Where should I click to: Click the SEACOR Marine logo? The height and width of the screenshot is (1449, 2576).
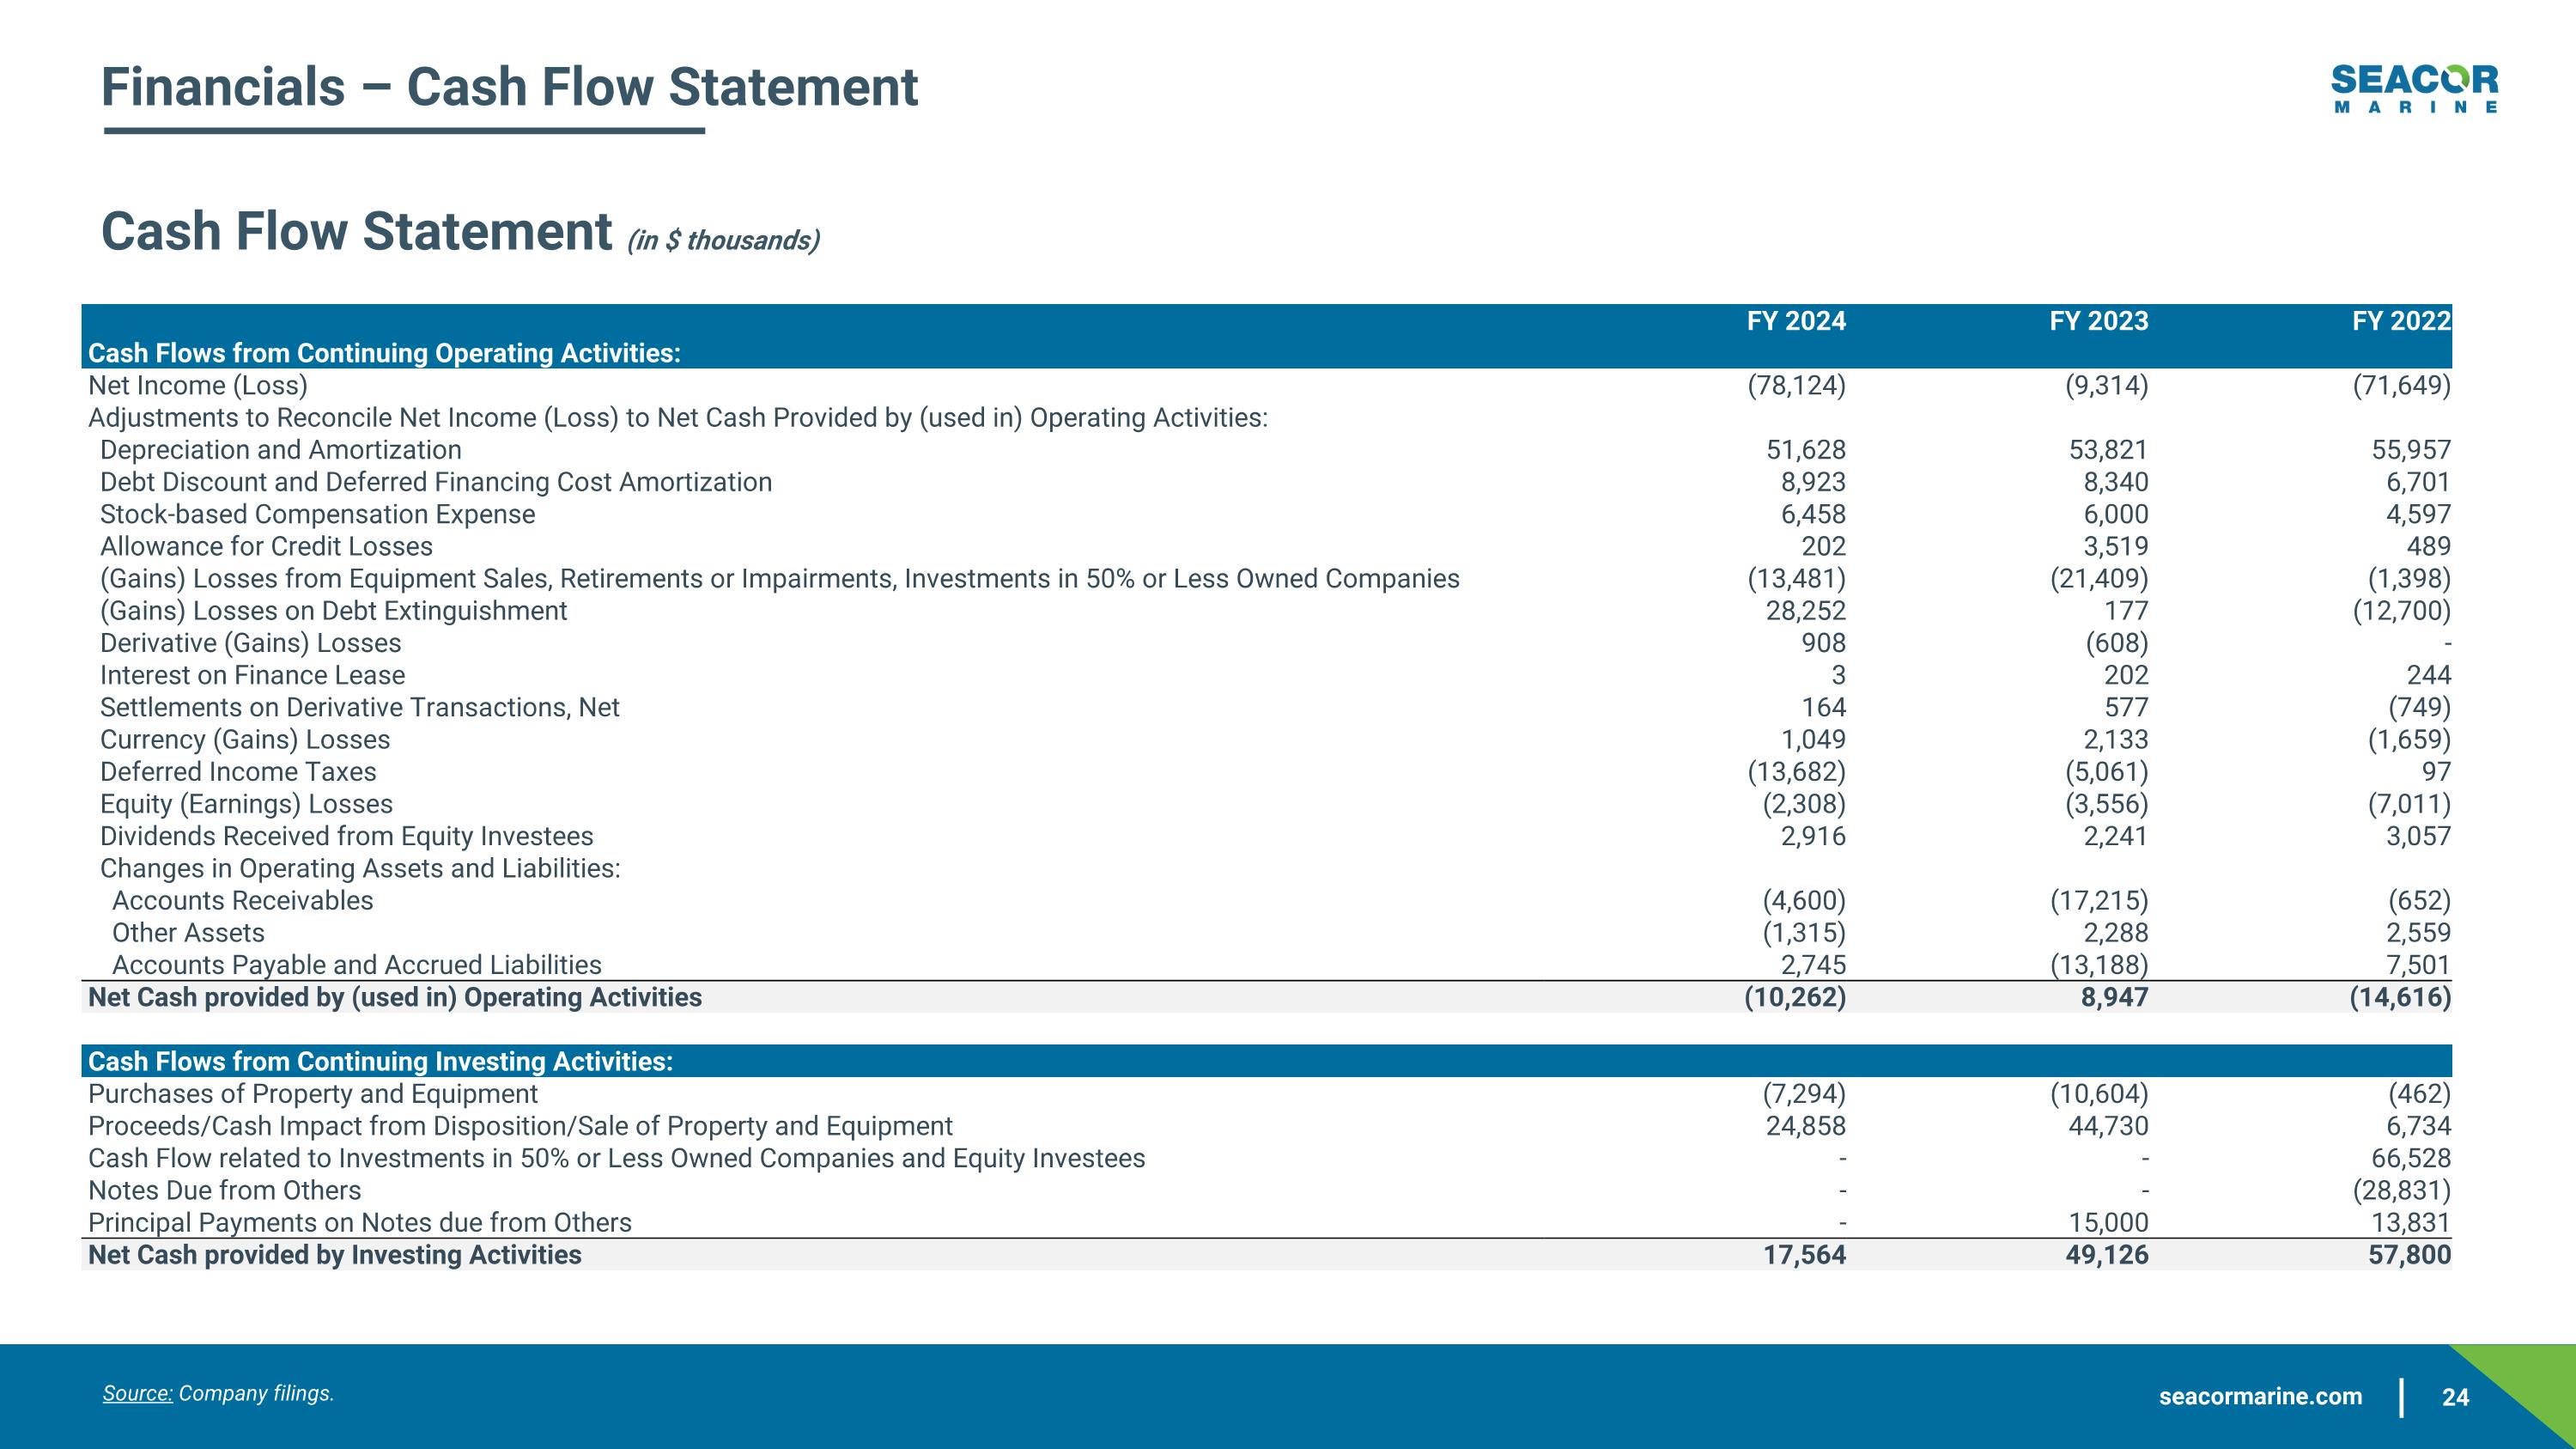2414,89
